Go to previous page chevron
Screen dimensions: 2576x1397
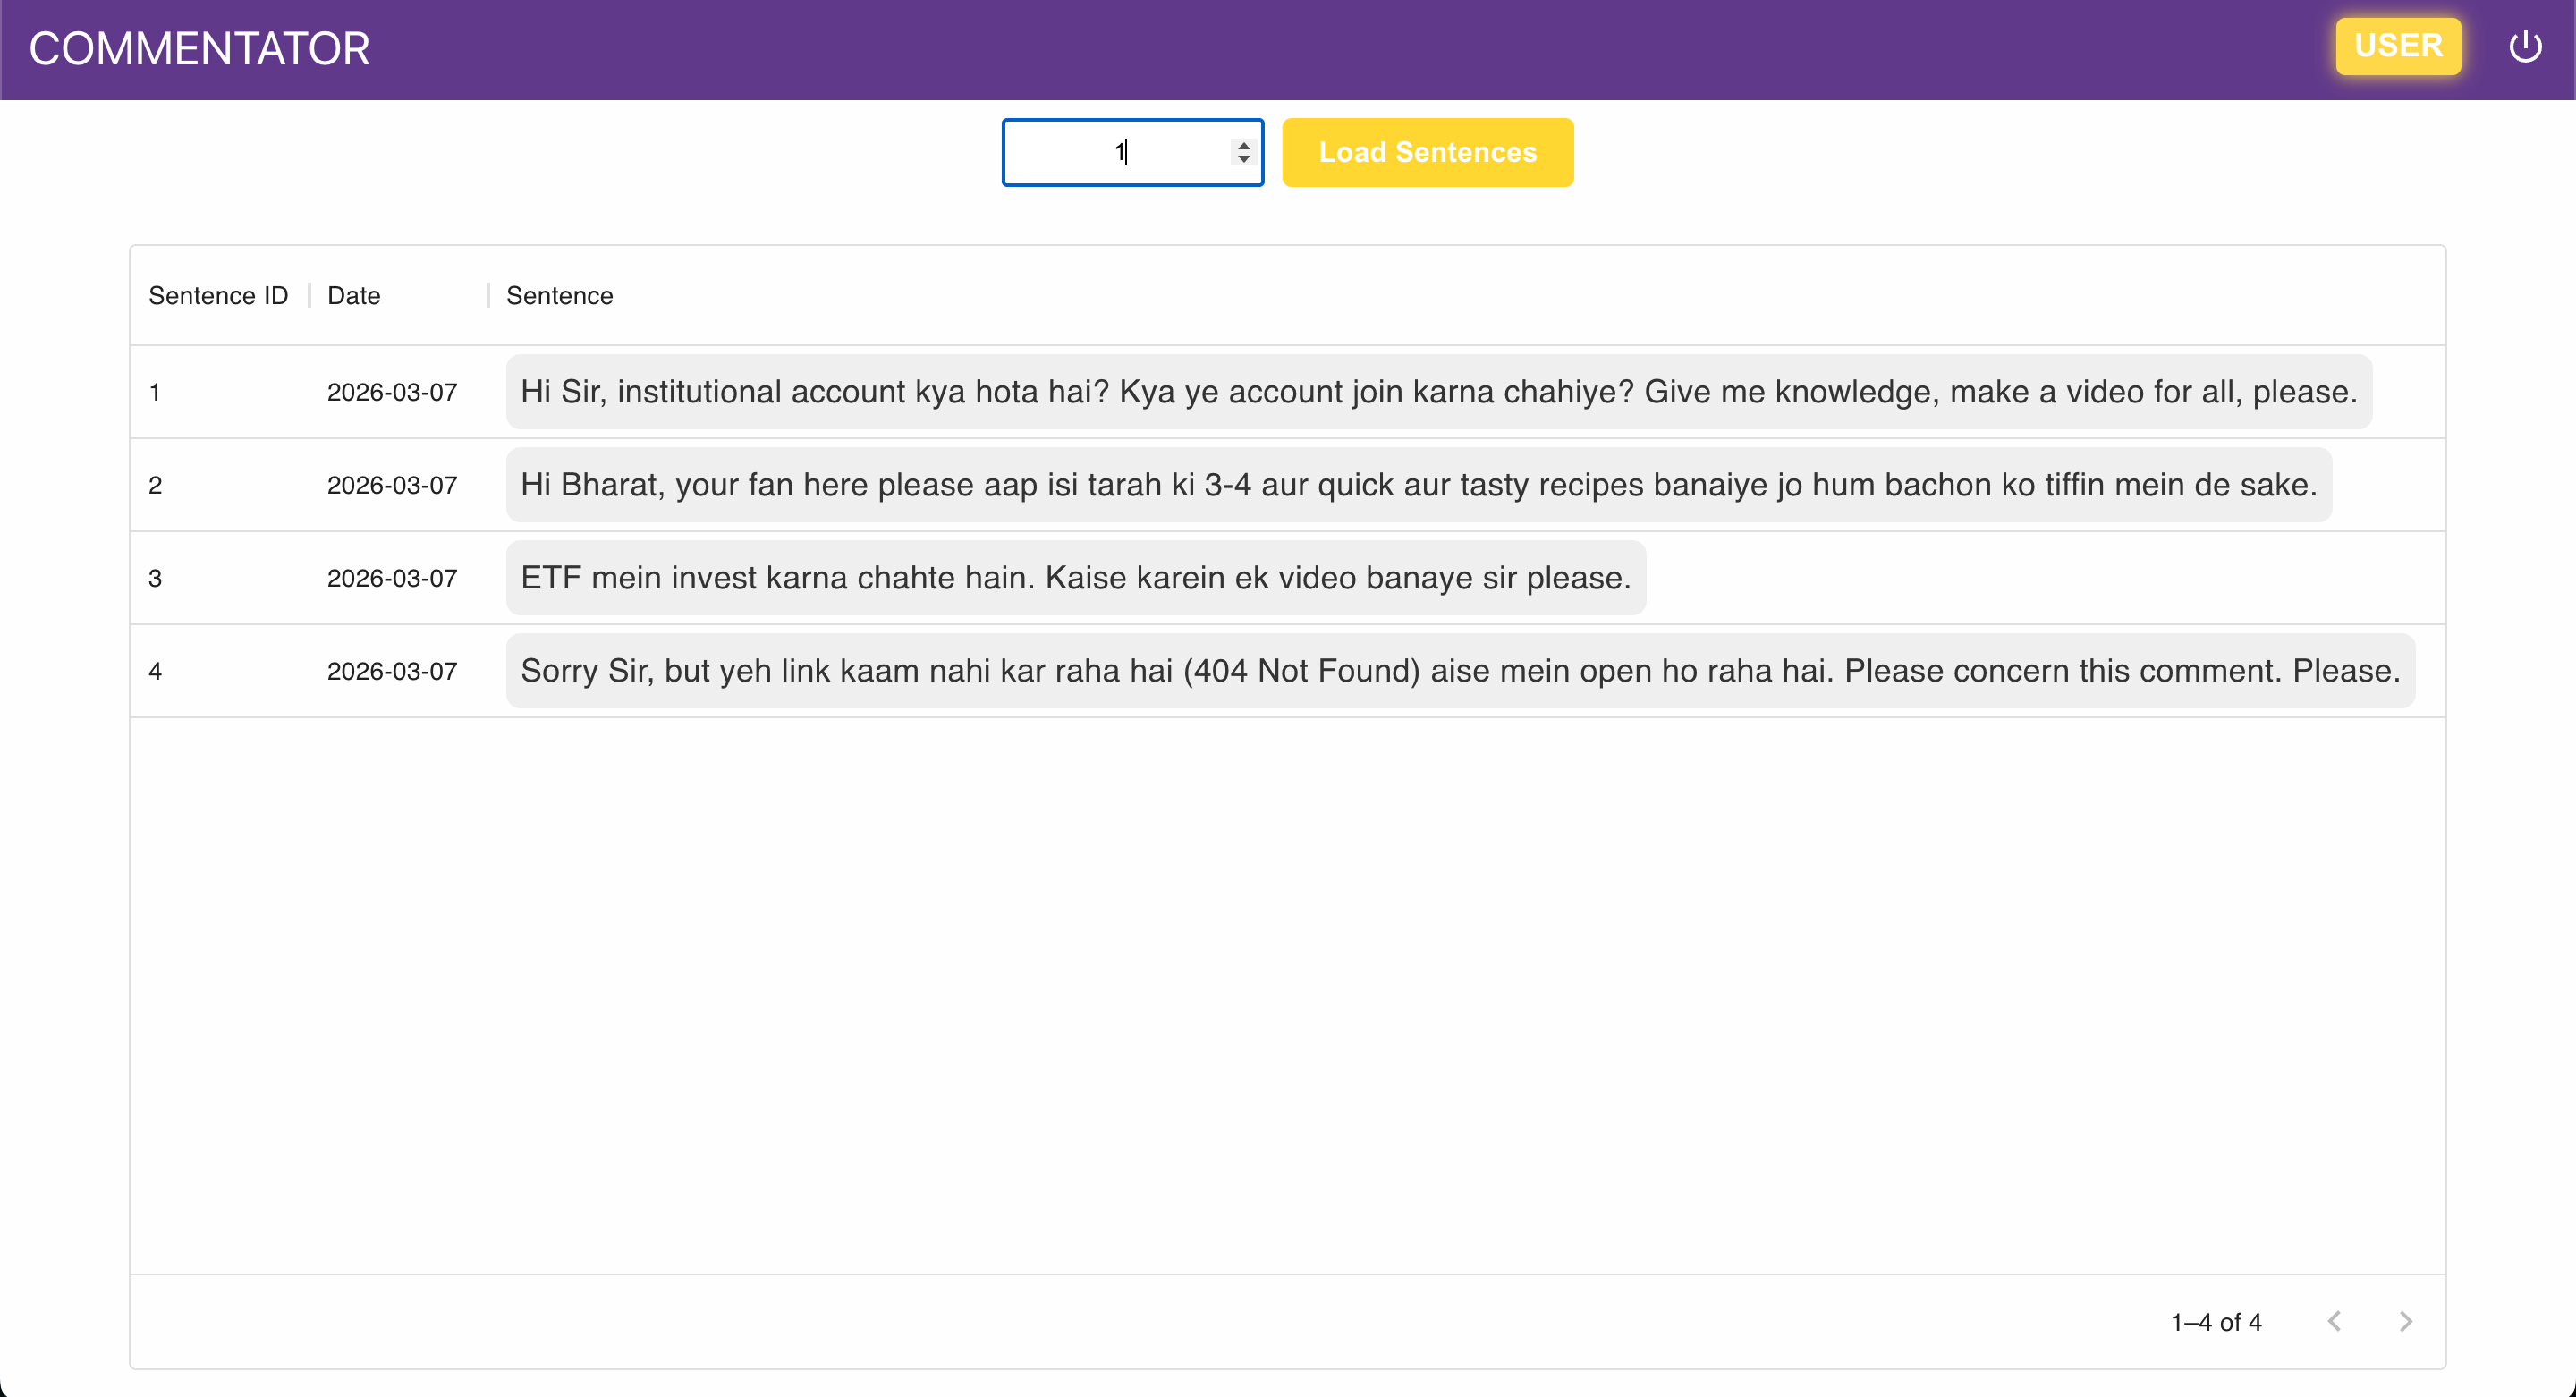2334,1321
